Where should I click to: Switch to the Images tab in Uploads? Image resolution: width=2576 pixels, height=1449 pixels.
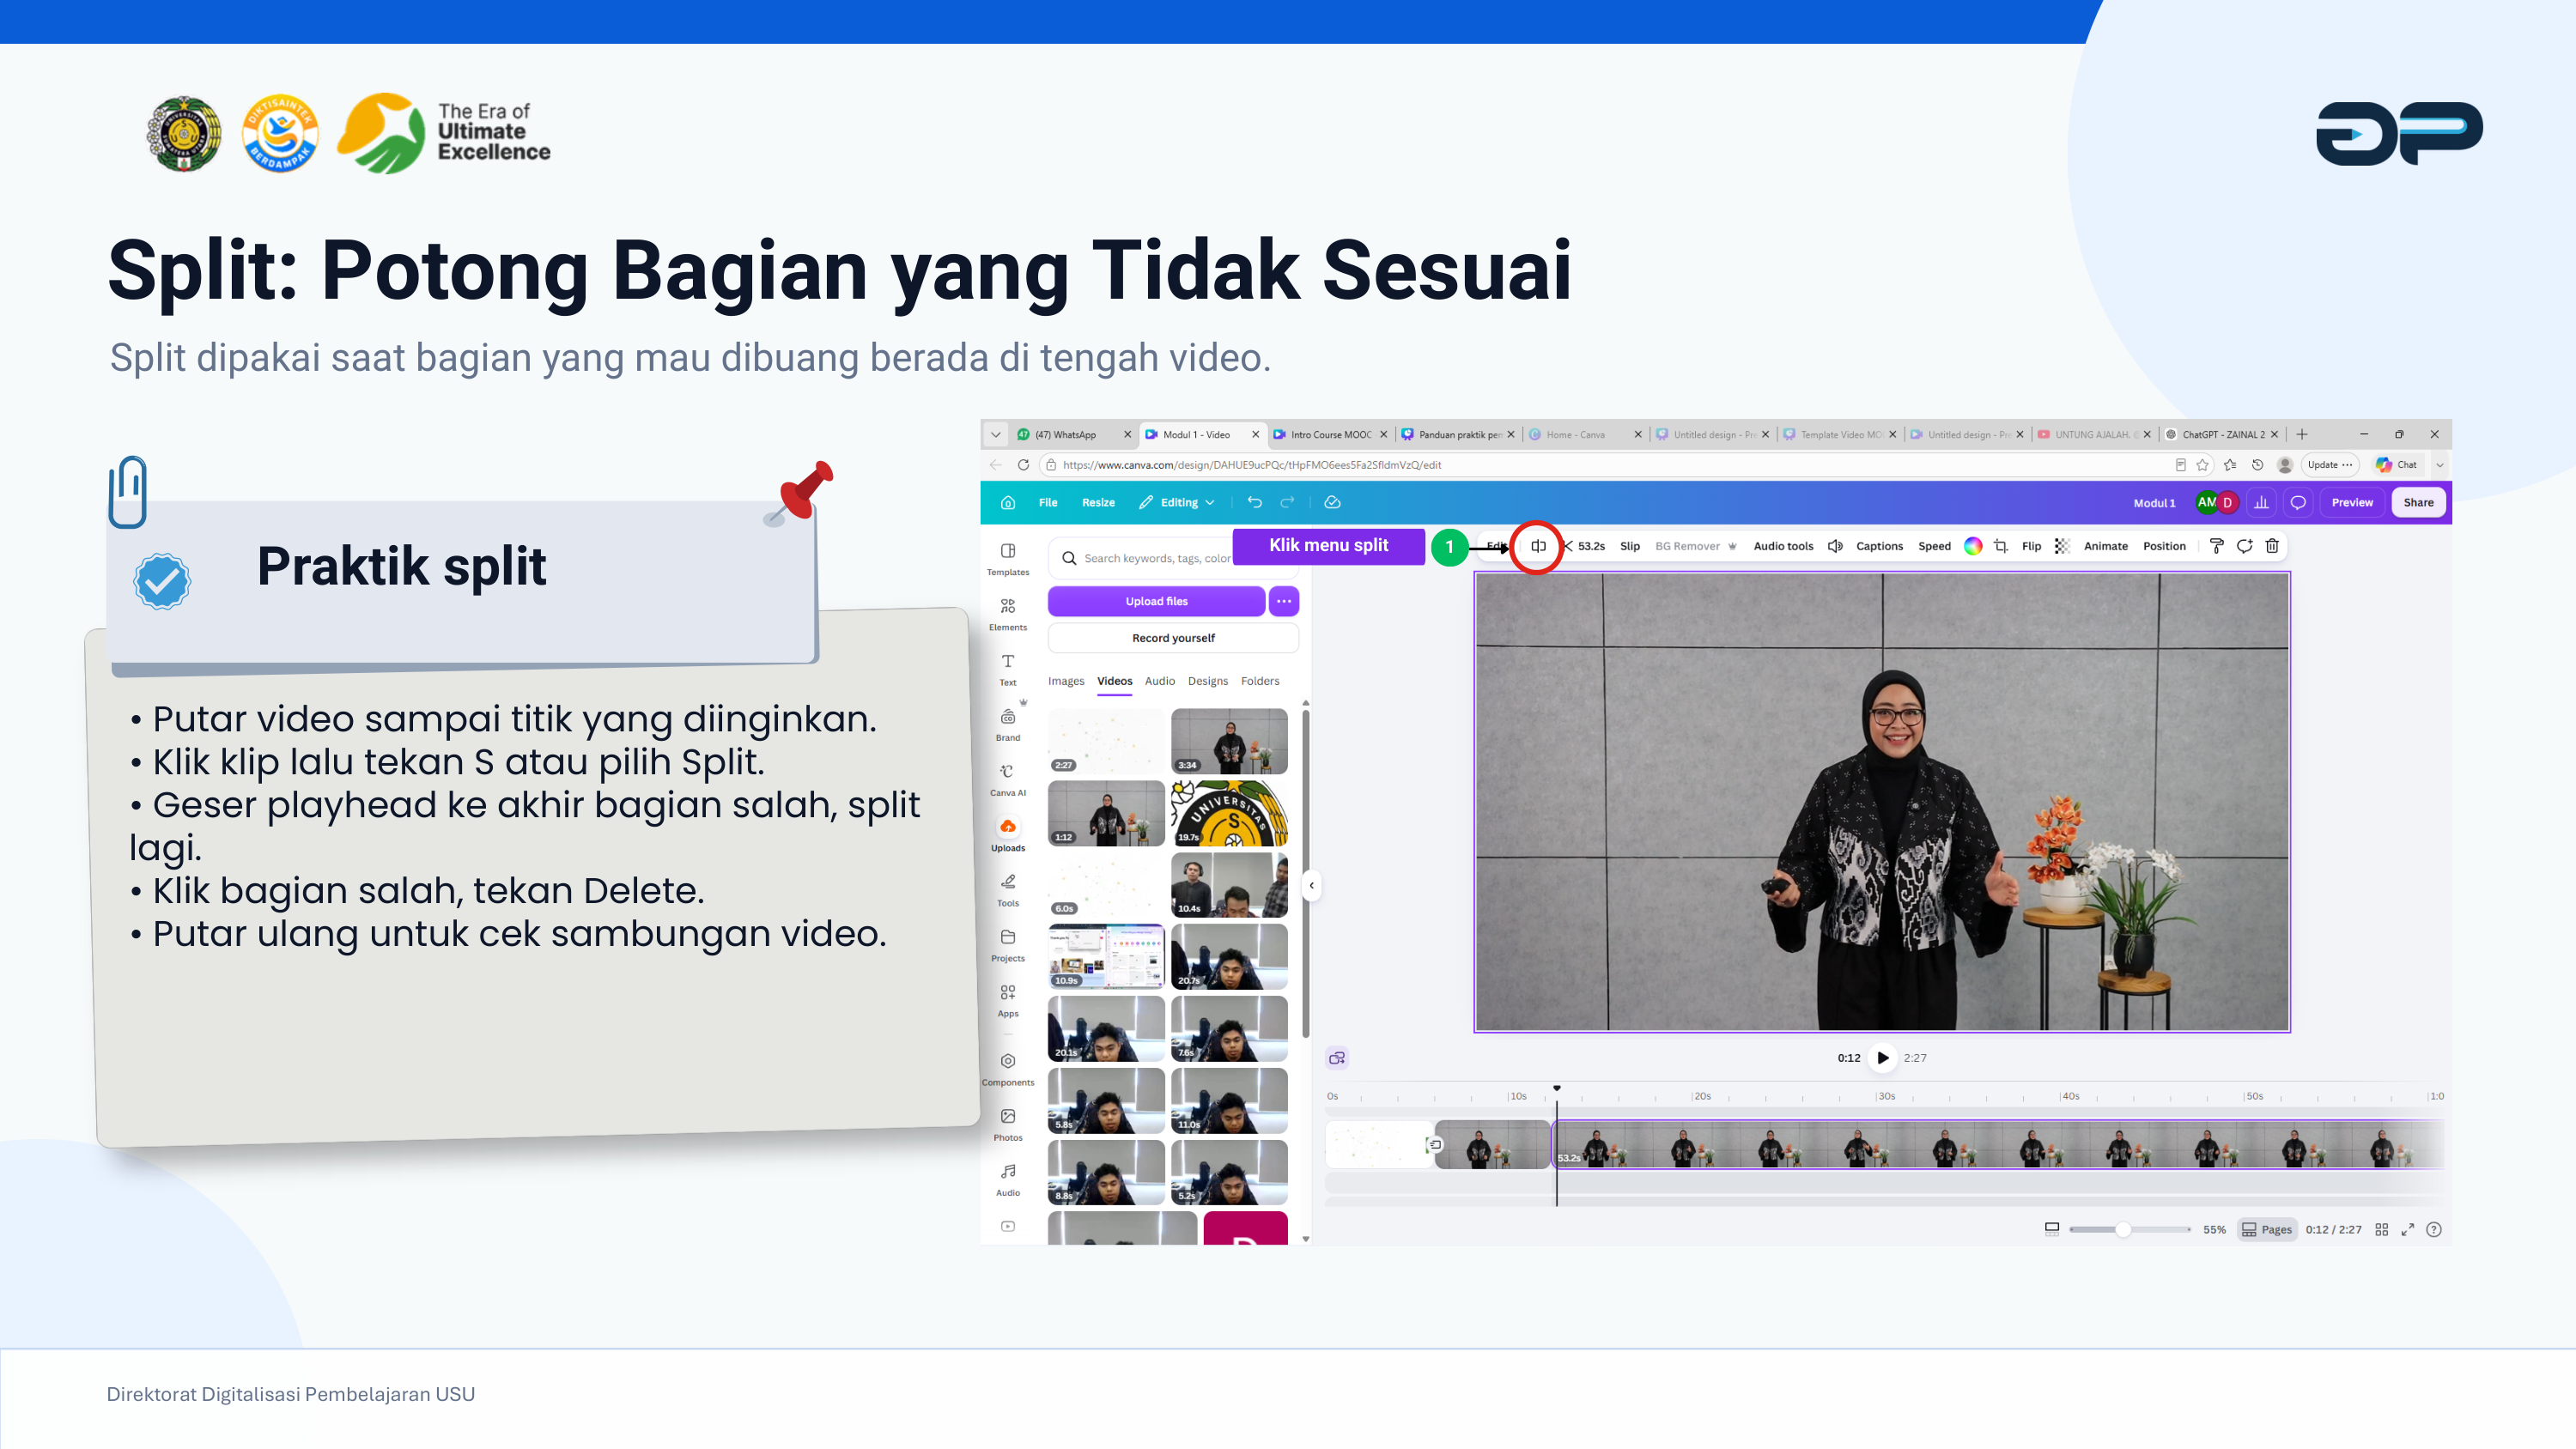1066,681
